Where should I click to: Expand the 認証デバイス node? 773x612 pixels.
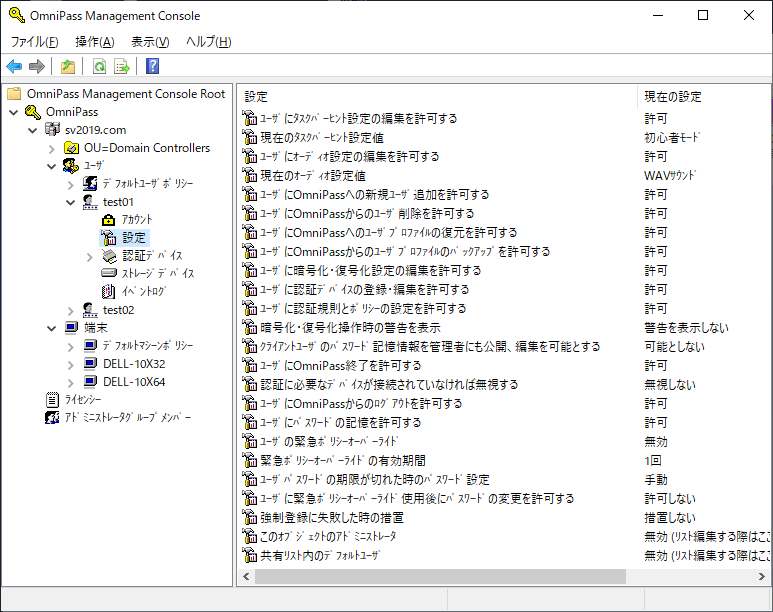click(x=89, y=256)
